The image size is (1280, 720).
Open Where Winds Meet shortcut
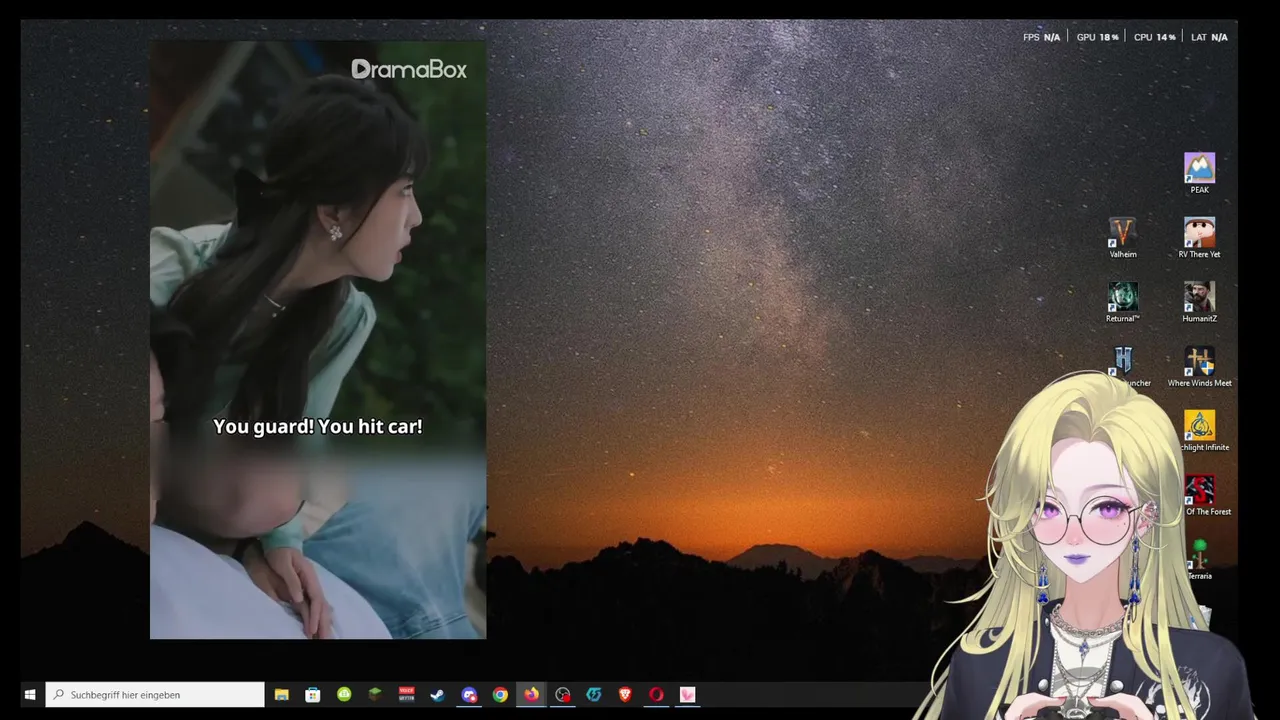pyautogui.click(x=1199, y=367)
